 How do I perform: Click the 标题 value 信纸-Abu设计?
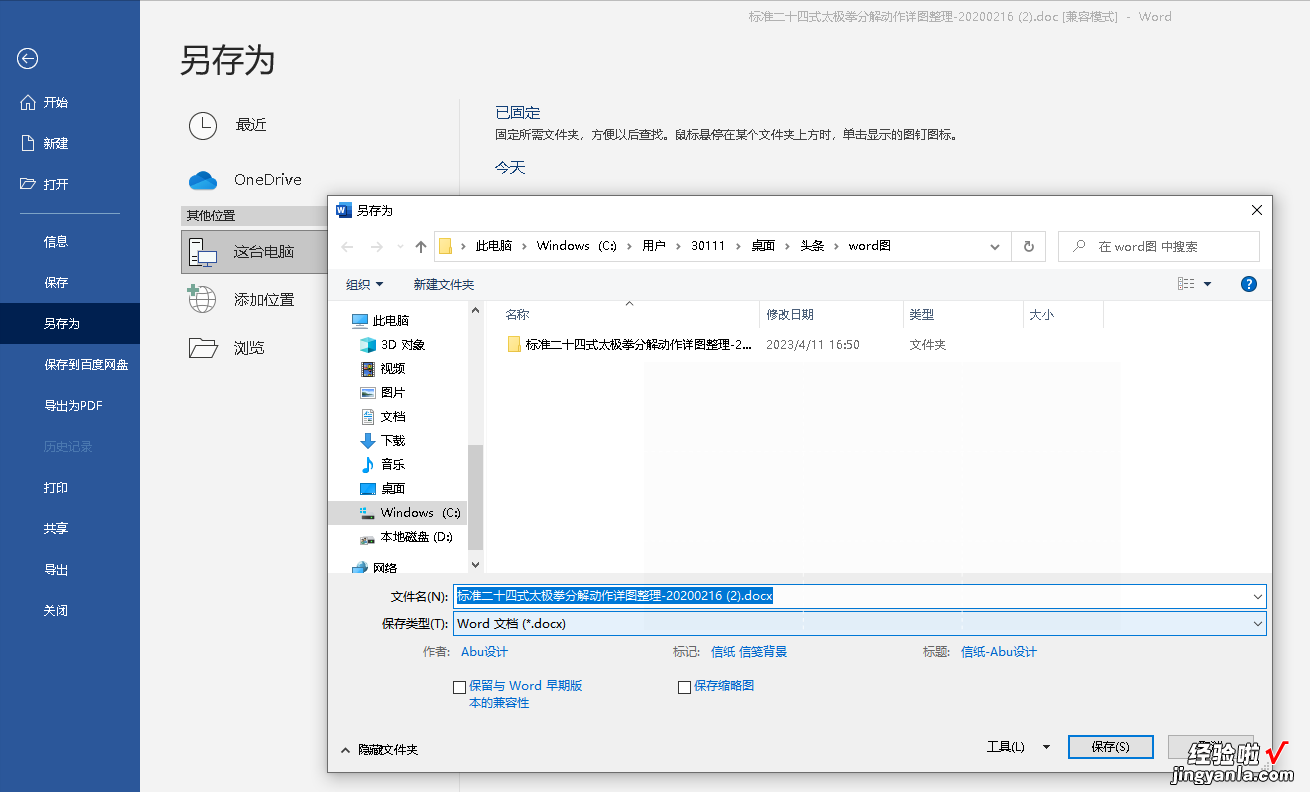[999, 652]
